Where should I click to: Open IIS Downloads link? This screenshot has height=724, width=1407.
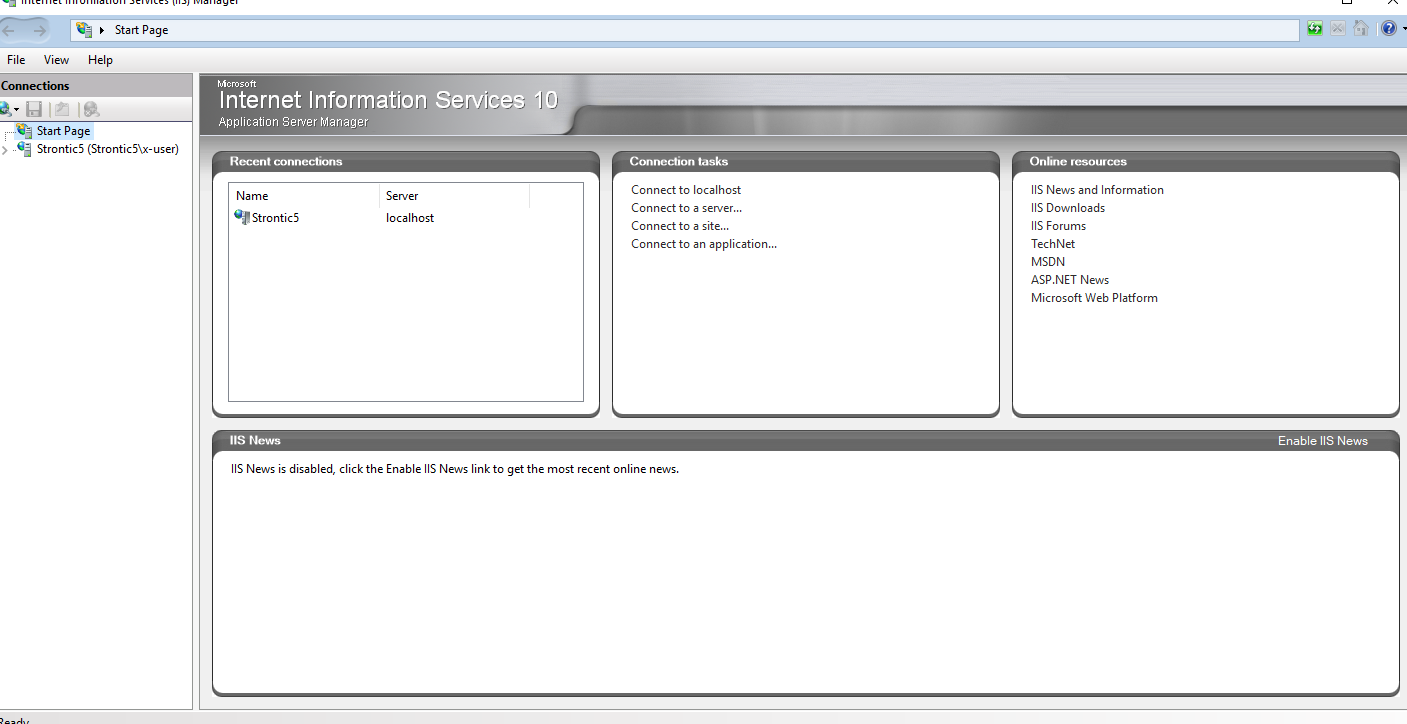coord(1068,208)
